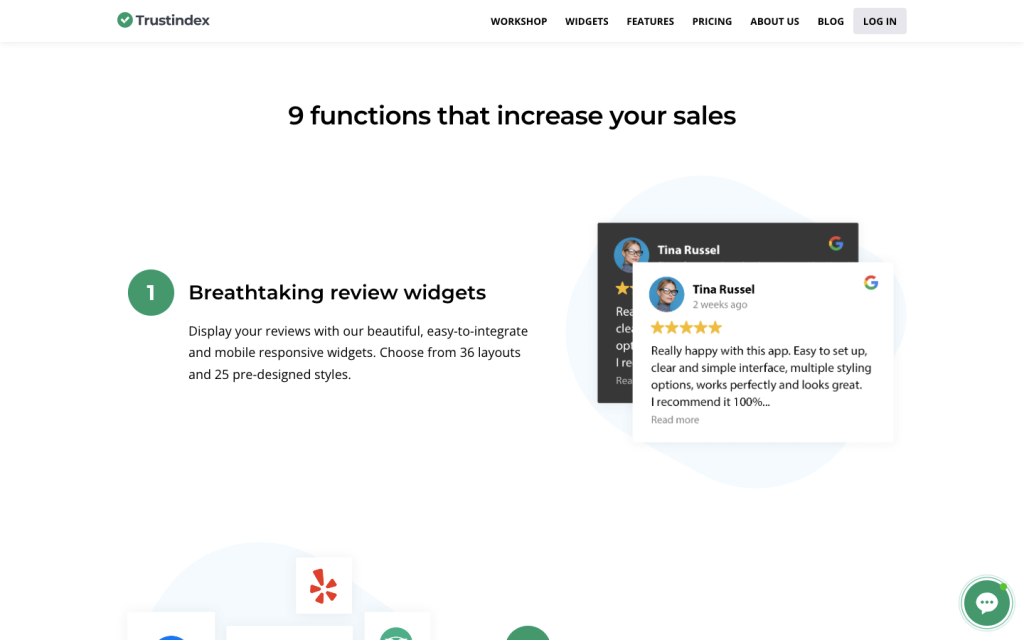This screenshot has width=1024, height=640.
Task: Click the five-star rating on white card
Action: 686,327
